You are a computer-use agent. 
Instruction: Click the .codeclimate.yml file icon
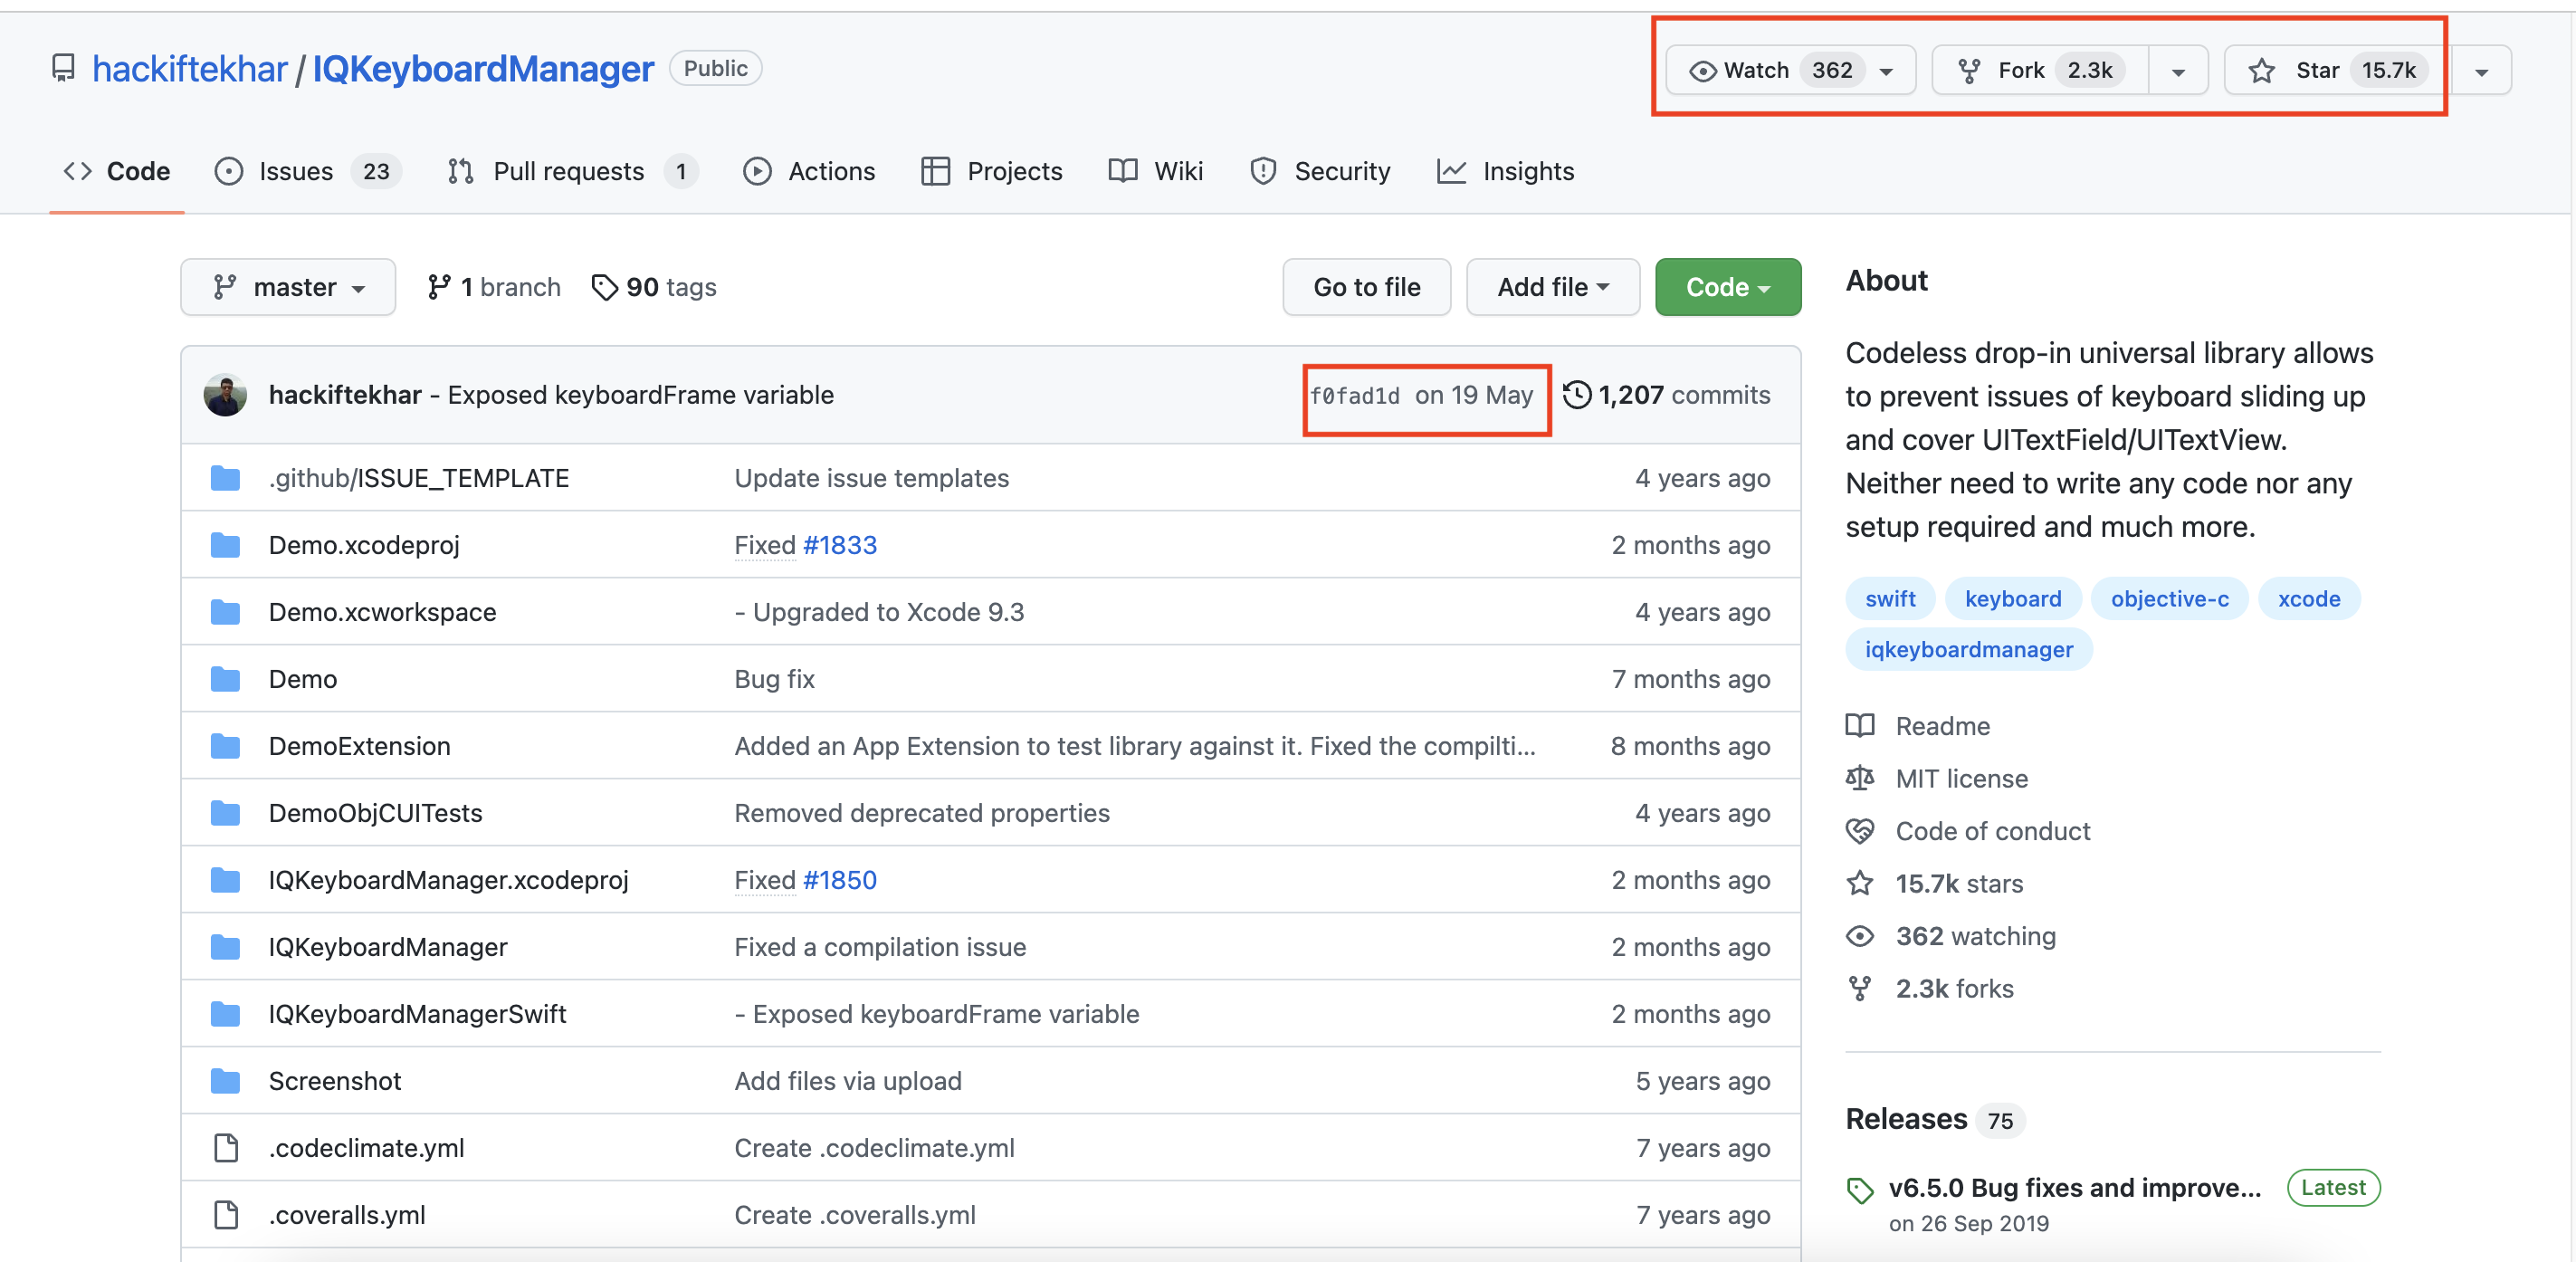(x=226, y=1148)
